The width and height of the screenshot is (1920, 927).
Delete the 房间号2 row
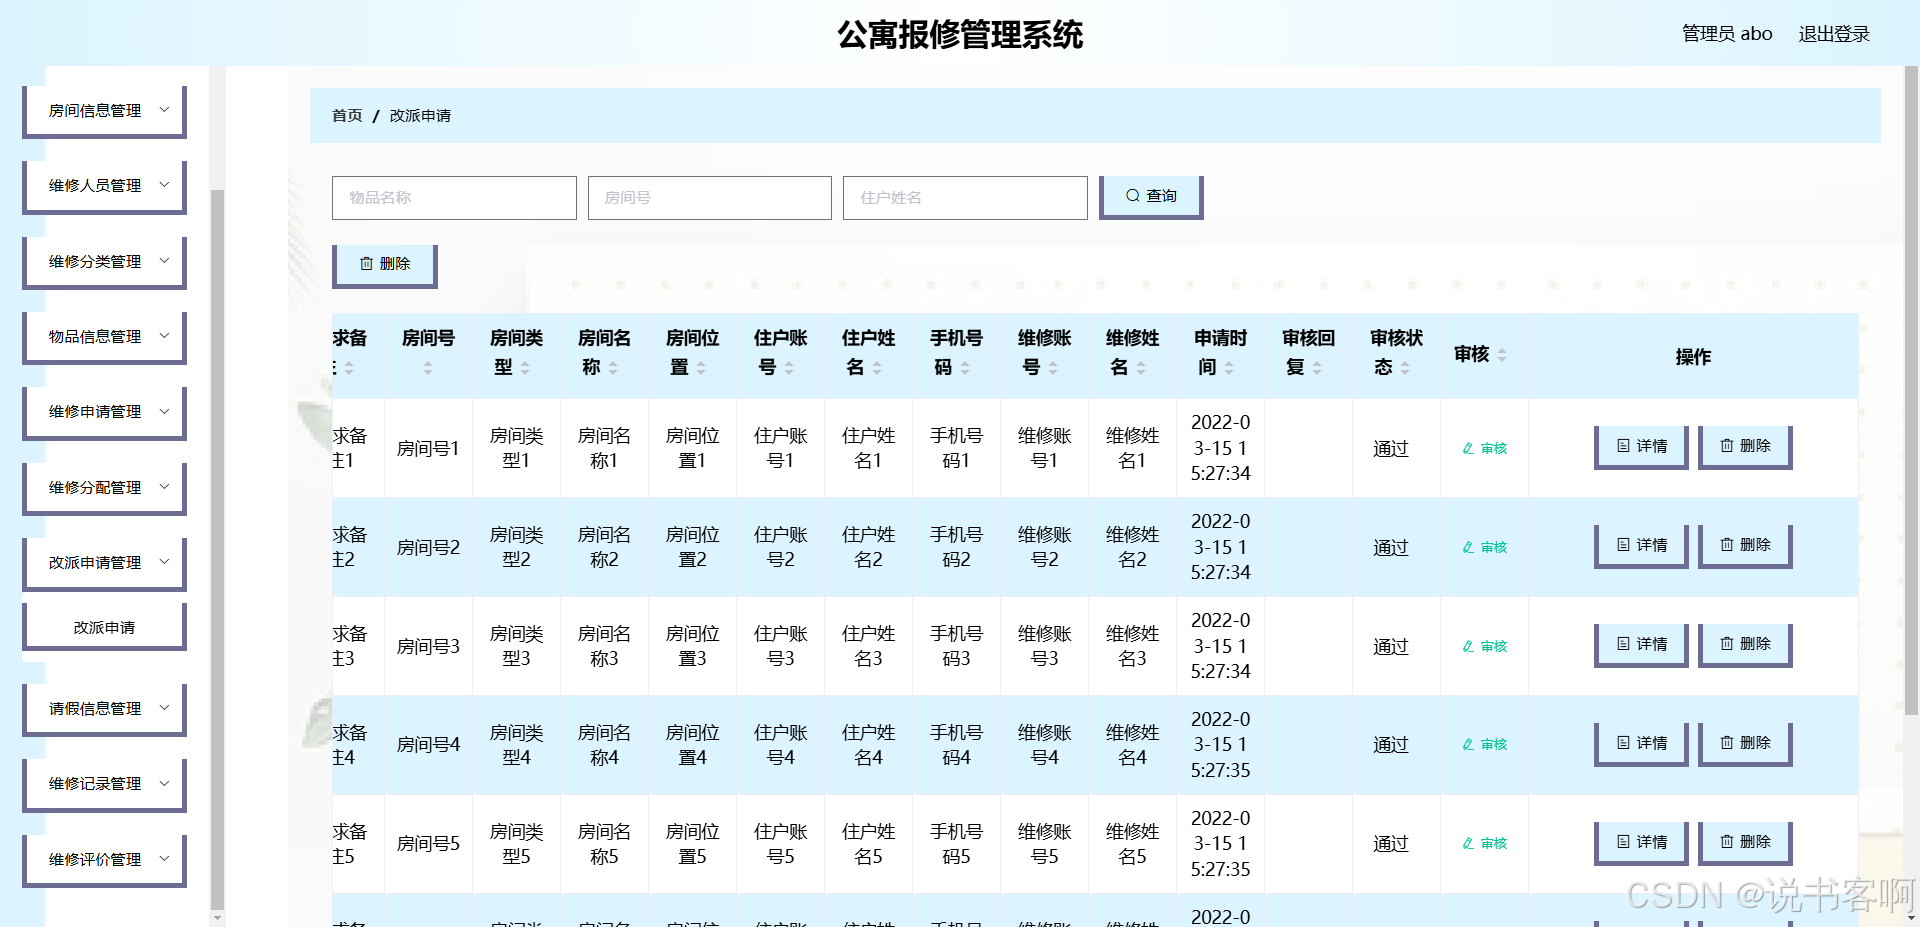coord(1745,546)
